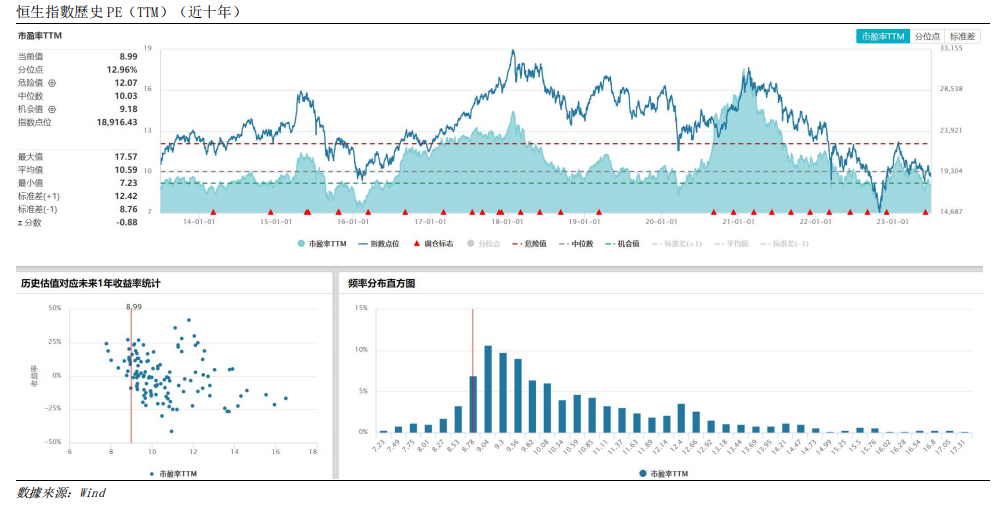The width and height of the screenshot is (998, 513).
Task: Click the 频率分布直方图 panel title
Action: (x=382, y=283)
